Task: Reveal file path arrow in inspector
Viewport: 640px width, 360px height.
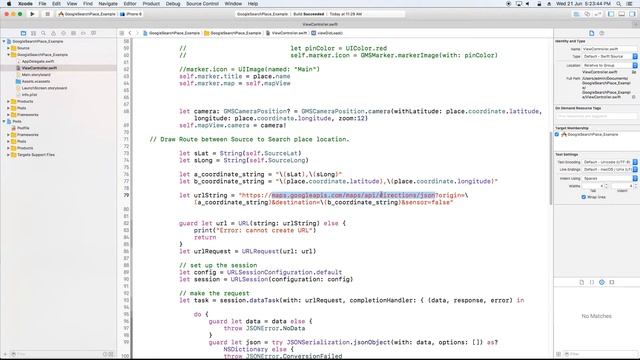Action: point(634,97)
